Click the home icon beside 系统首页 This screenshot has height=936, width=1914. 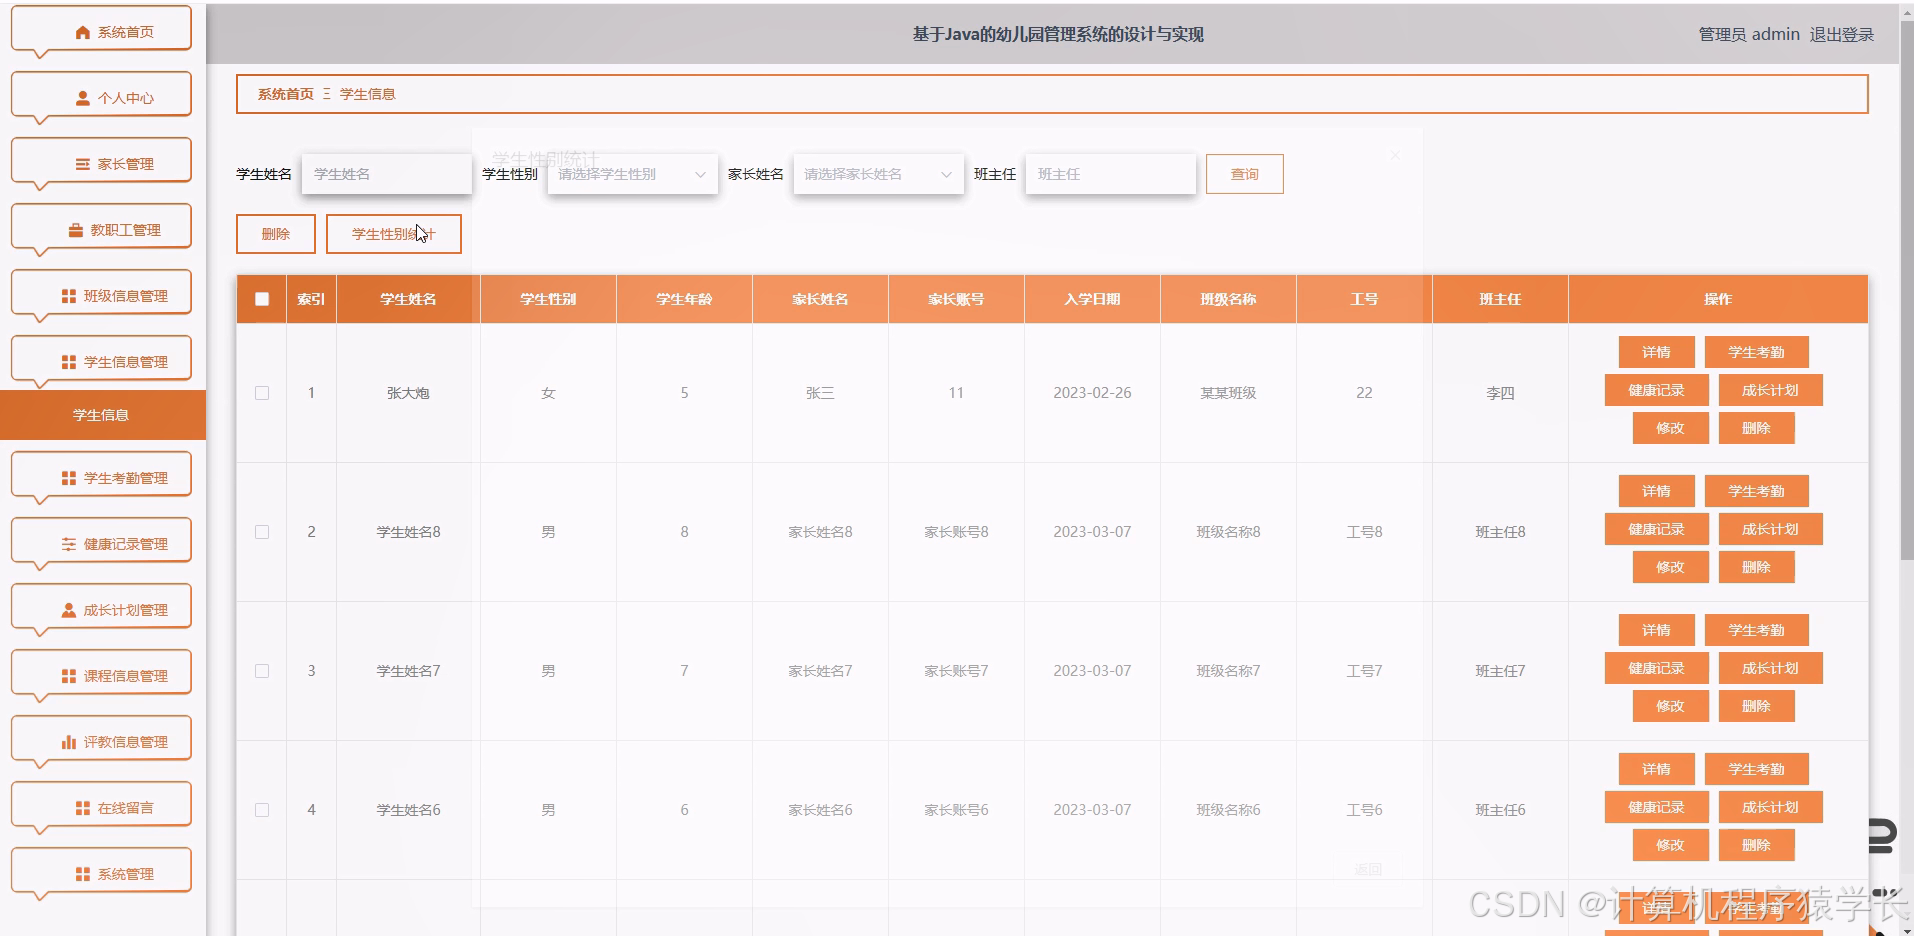83,32
